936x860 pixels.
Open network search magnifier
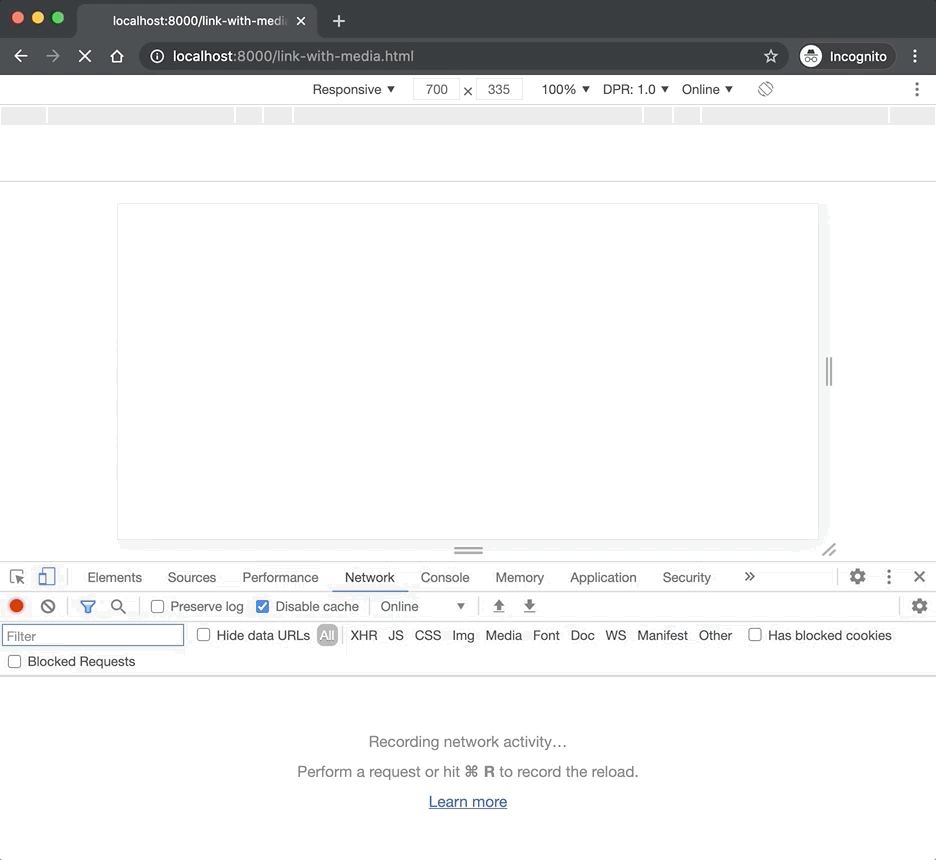tap(118, 606)
